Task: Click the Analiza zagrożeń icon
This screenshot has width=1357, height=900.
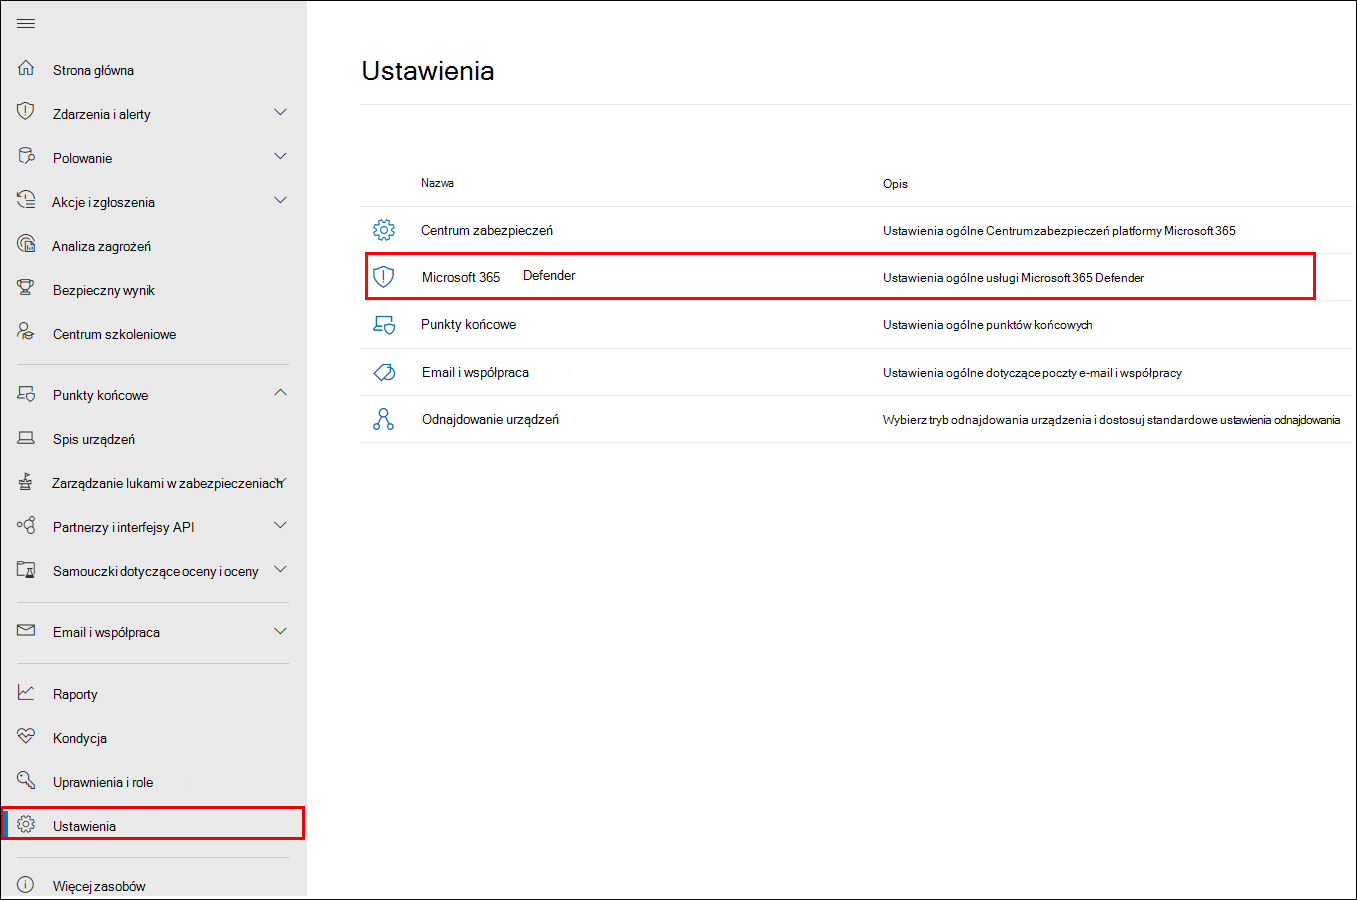Action: pyautogui.click(x=26, y=244)
